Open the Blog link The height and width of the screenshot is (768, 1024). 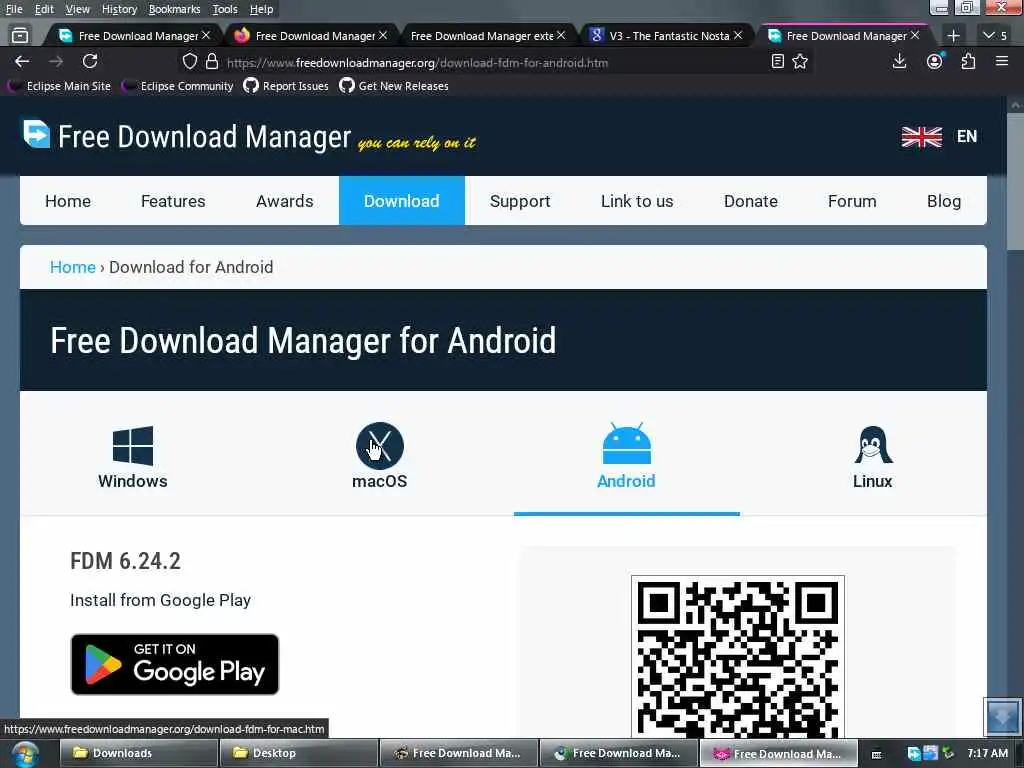944,201
